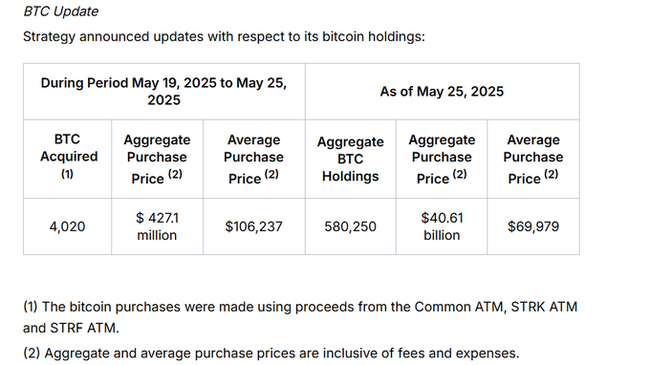Click footnote marker (1) under BTC Acquired

(67, 174)
